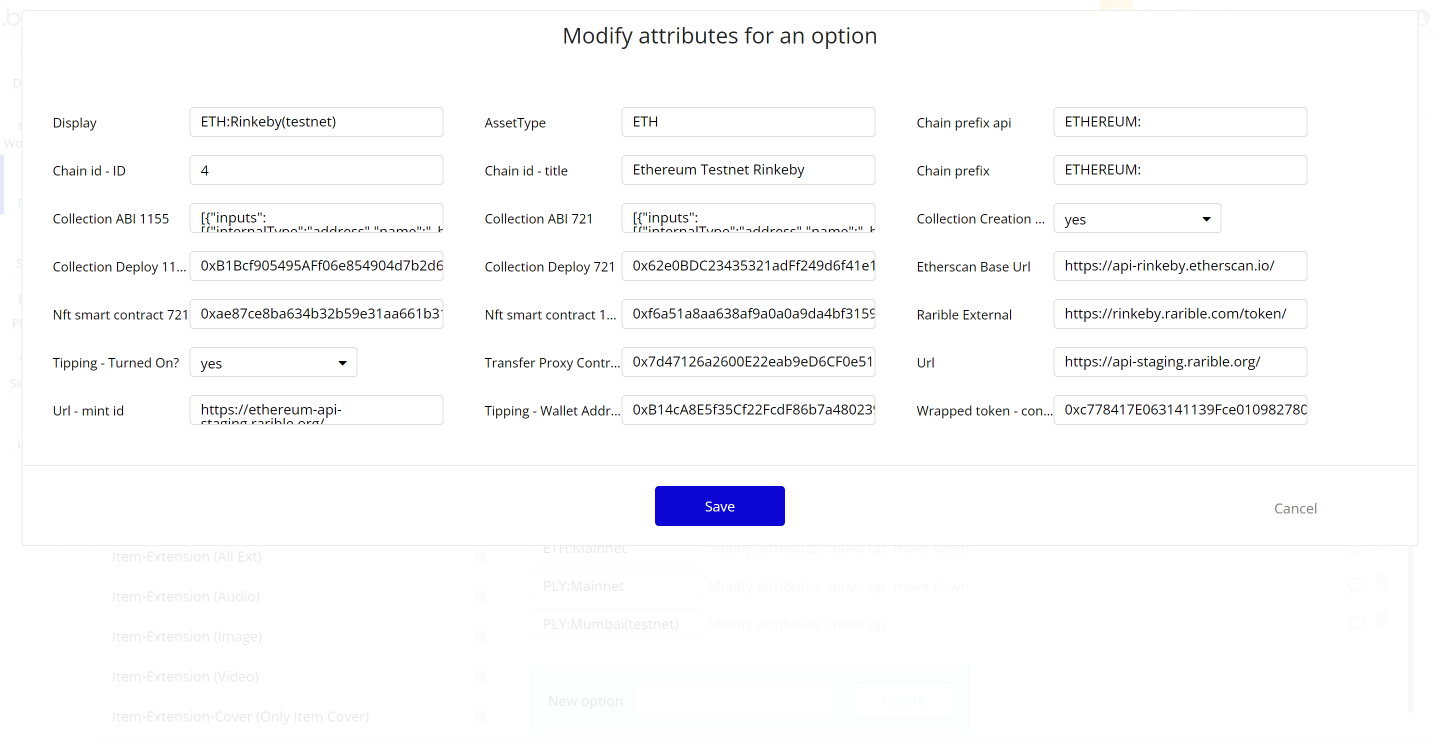Click the delete icon beside Item-Extension (Video)
Screen dimensions: 1440x752
[x=480, y=676]
